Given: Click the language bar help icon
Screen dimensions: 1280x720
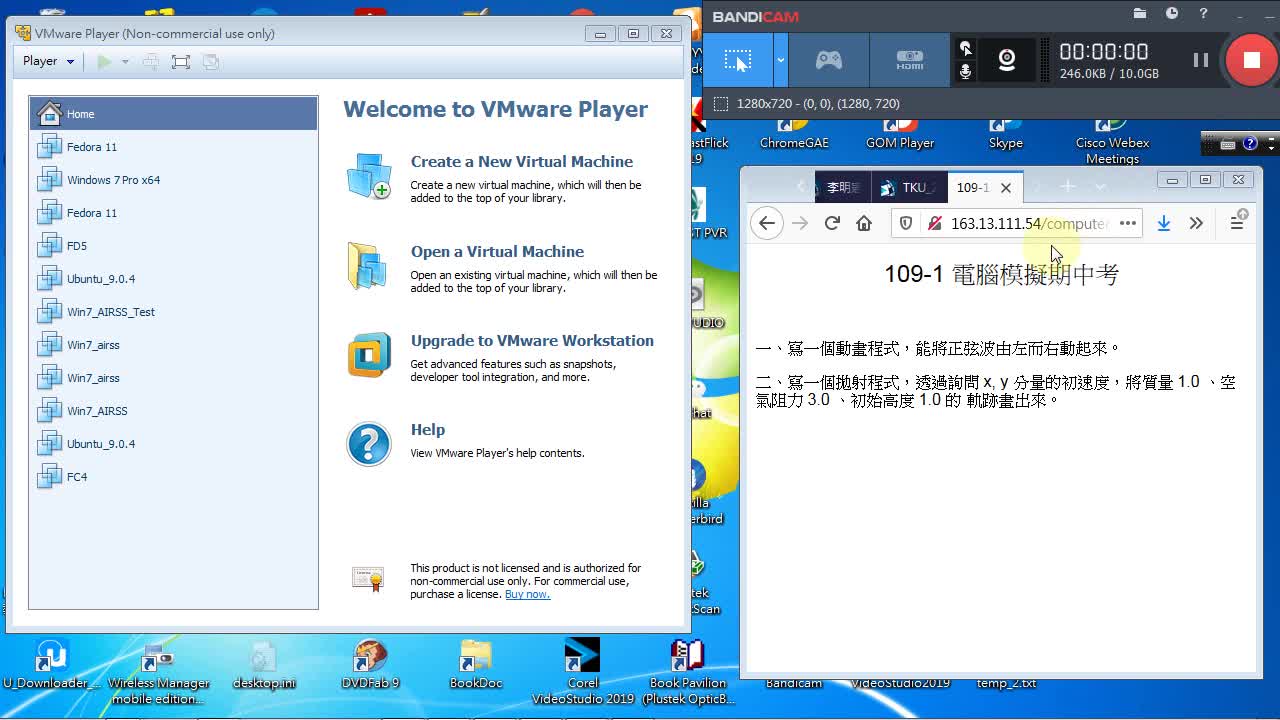Looking at the screenshot, I should click(1251, 144).
